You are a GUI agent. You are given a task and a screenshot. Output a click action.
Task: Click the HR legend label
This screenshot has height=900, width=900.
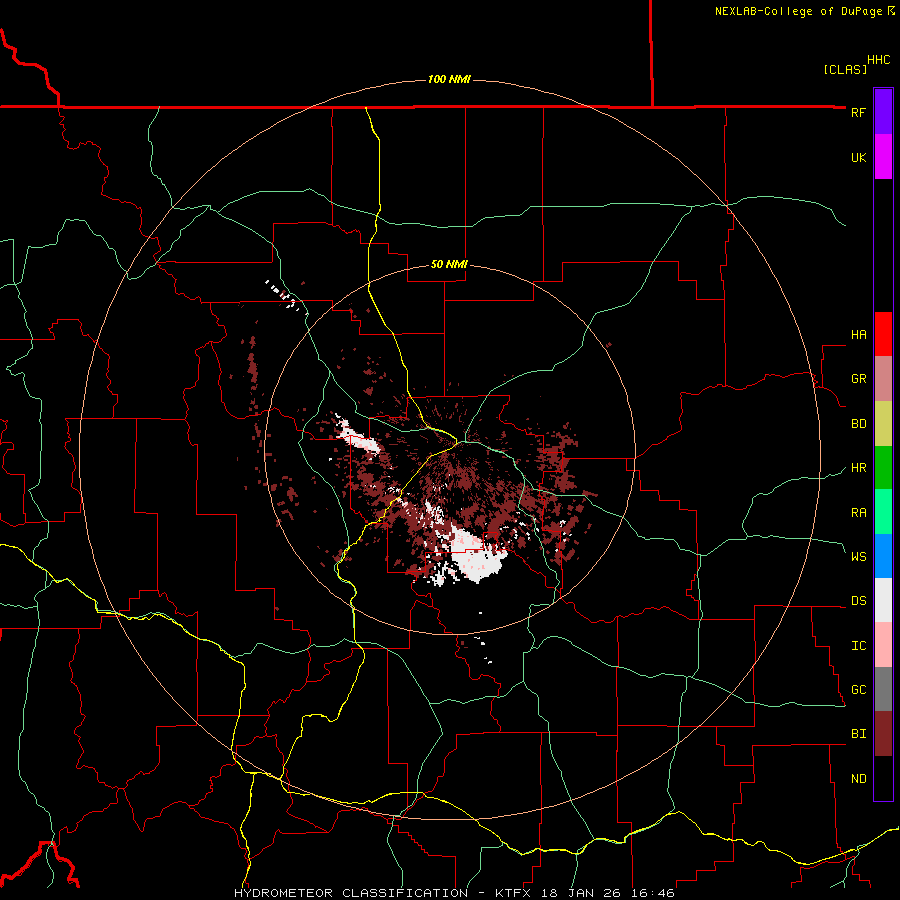coord(859,468)
